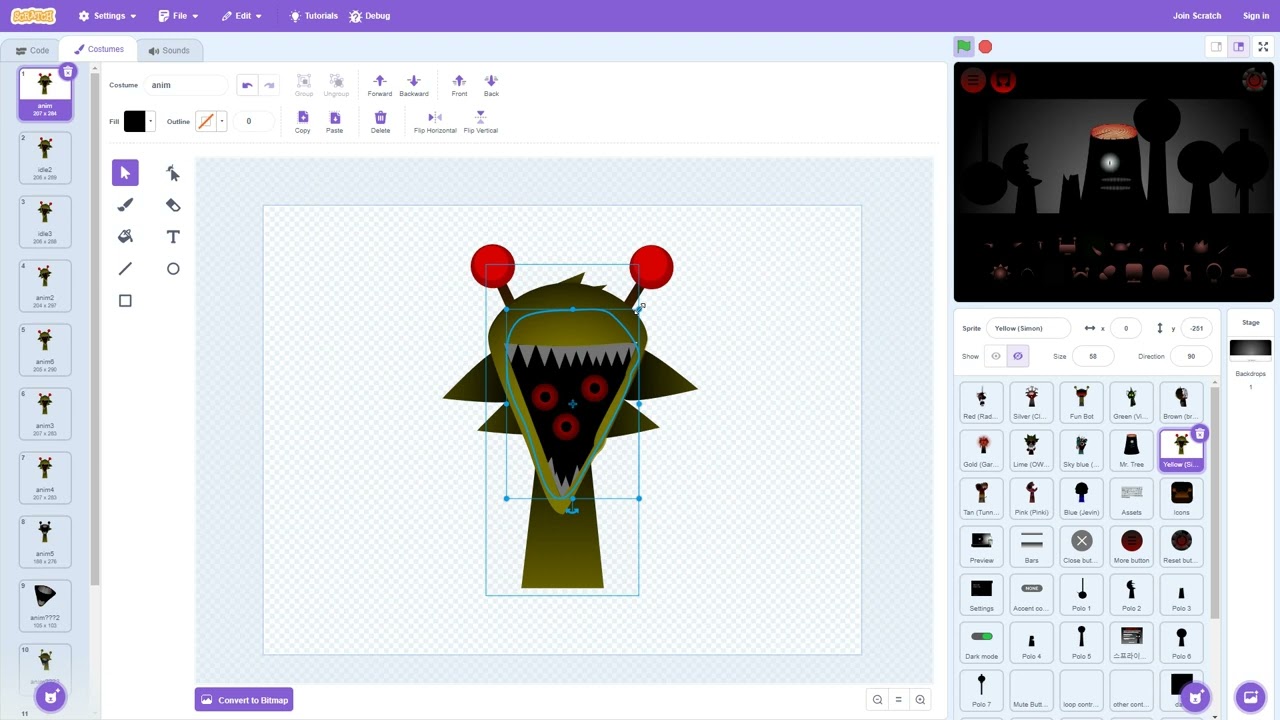Open the Edit menu
This screenshot has width=1280, height=720.
click(x=242, y=16)
